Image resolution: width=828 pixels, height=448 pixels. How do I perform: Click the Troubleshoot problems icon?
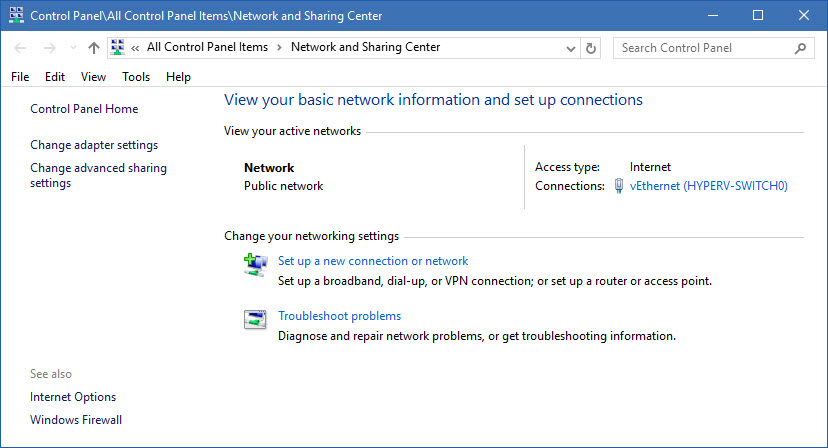pyautogui.click(x=256, y=319)
